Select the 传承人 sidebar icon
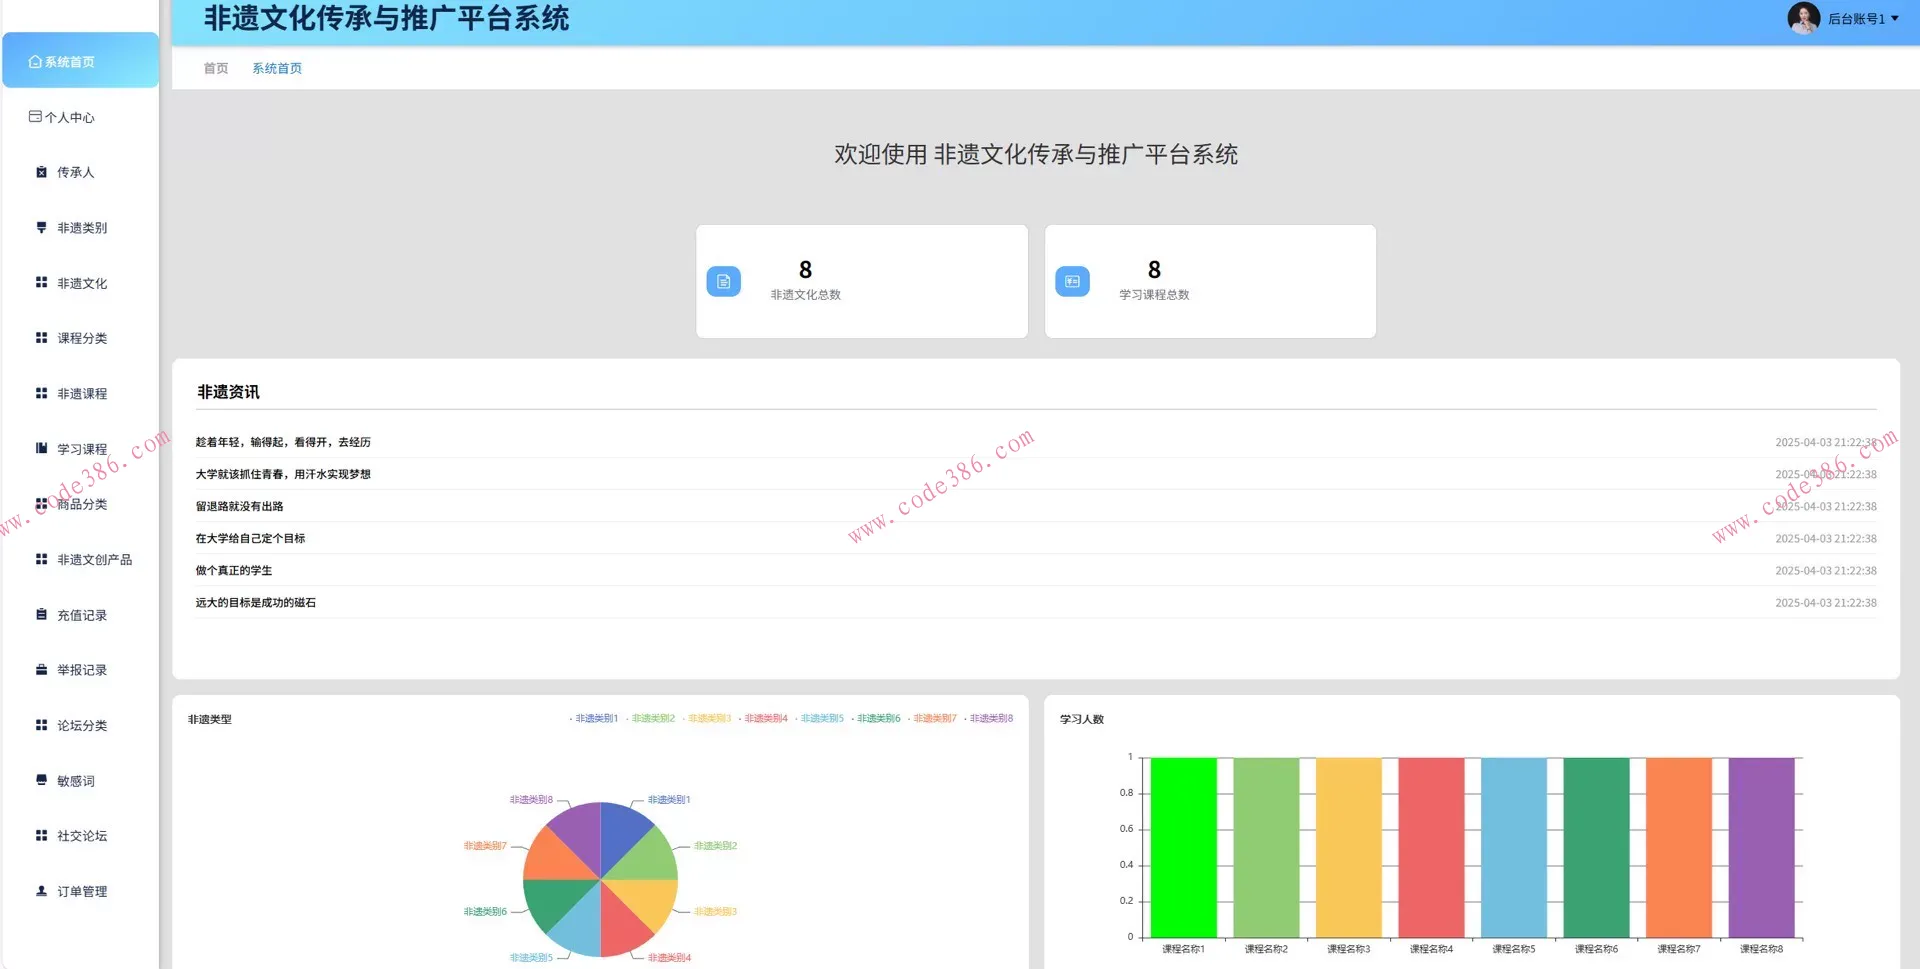Image resolution: width=1920 pixels, height=969 pixels. click(x=40, y=172)
